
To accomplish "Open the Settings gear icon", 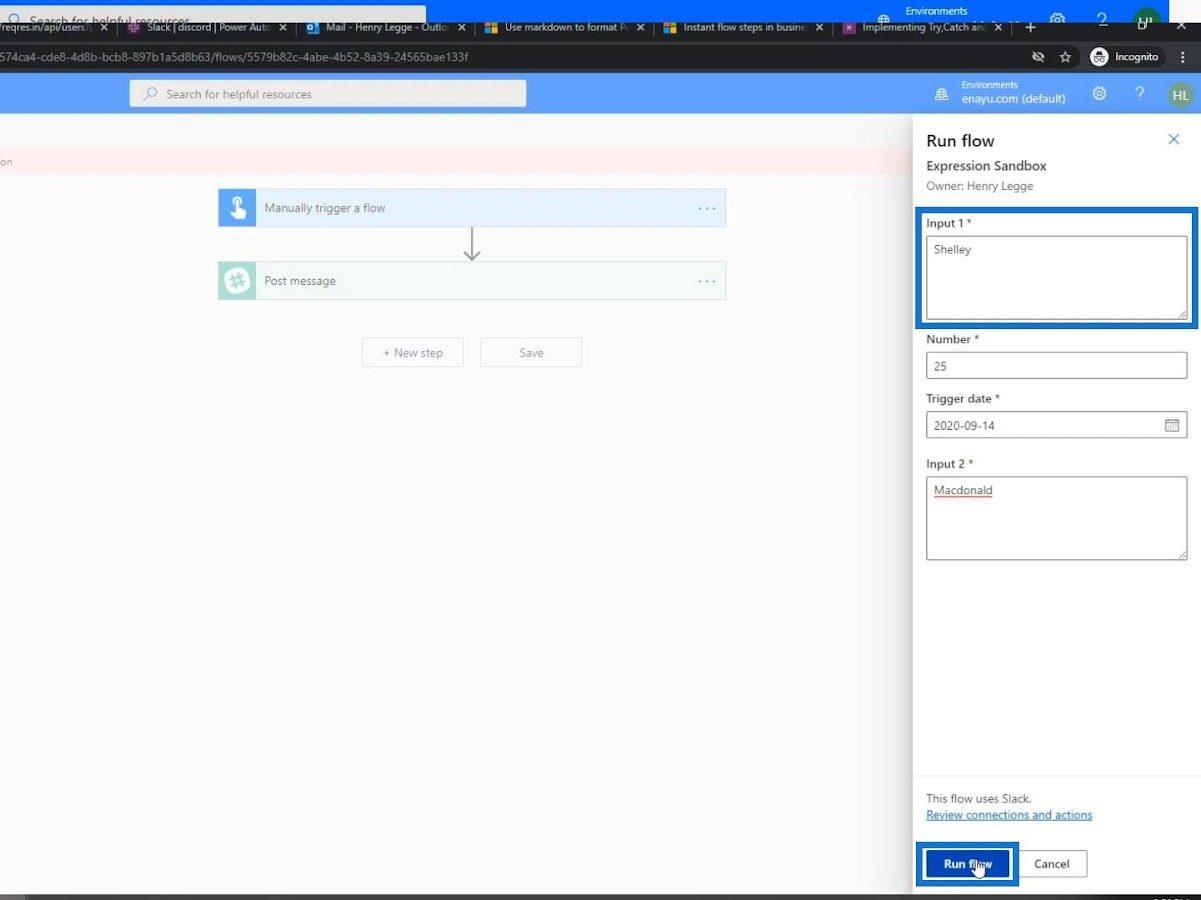I will click(1099, 93).
